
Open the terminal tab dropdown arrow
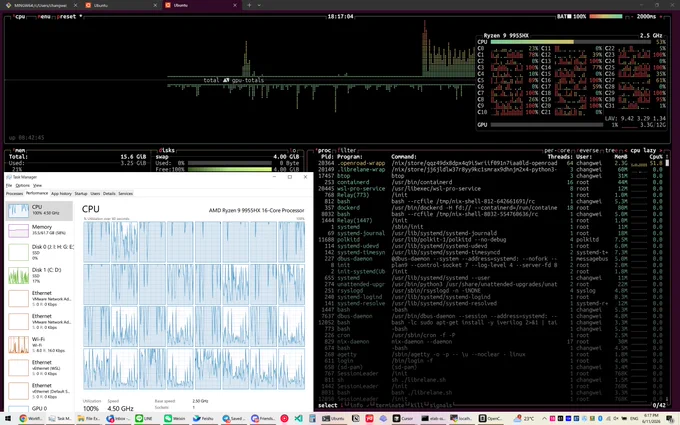click(x=259, y=5)
